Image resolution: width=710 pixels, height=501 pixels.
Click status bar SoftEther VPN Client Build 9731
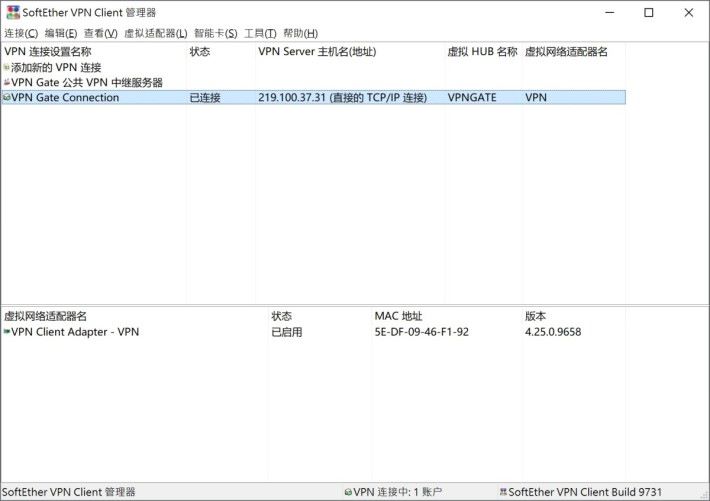(585, 492)
